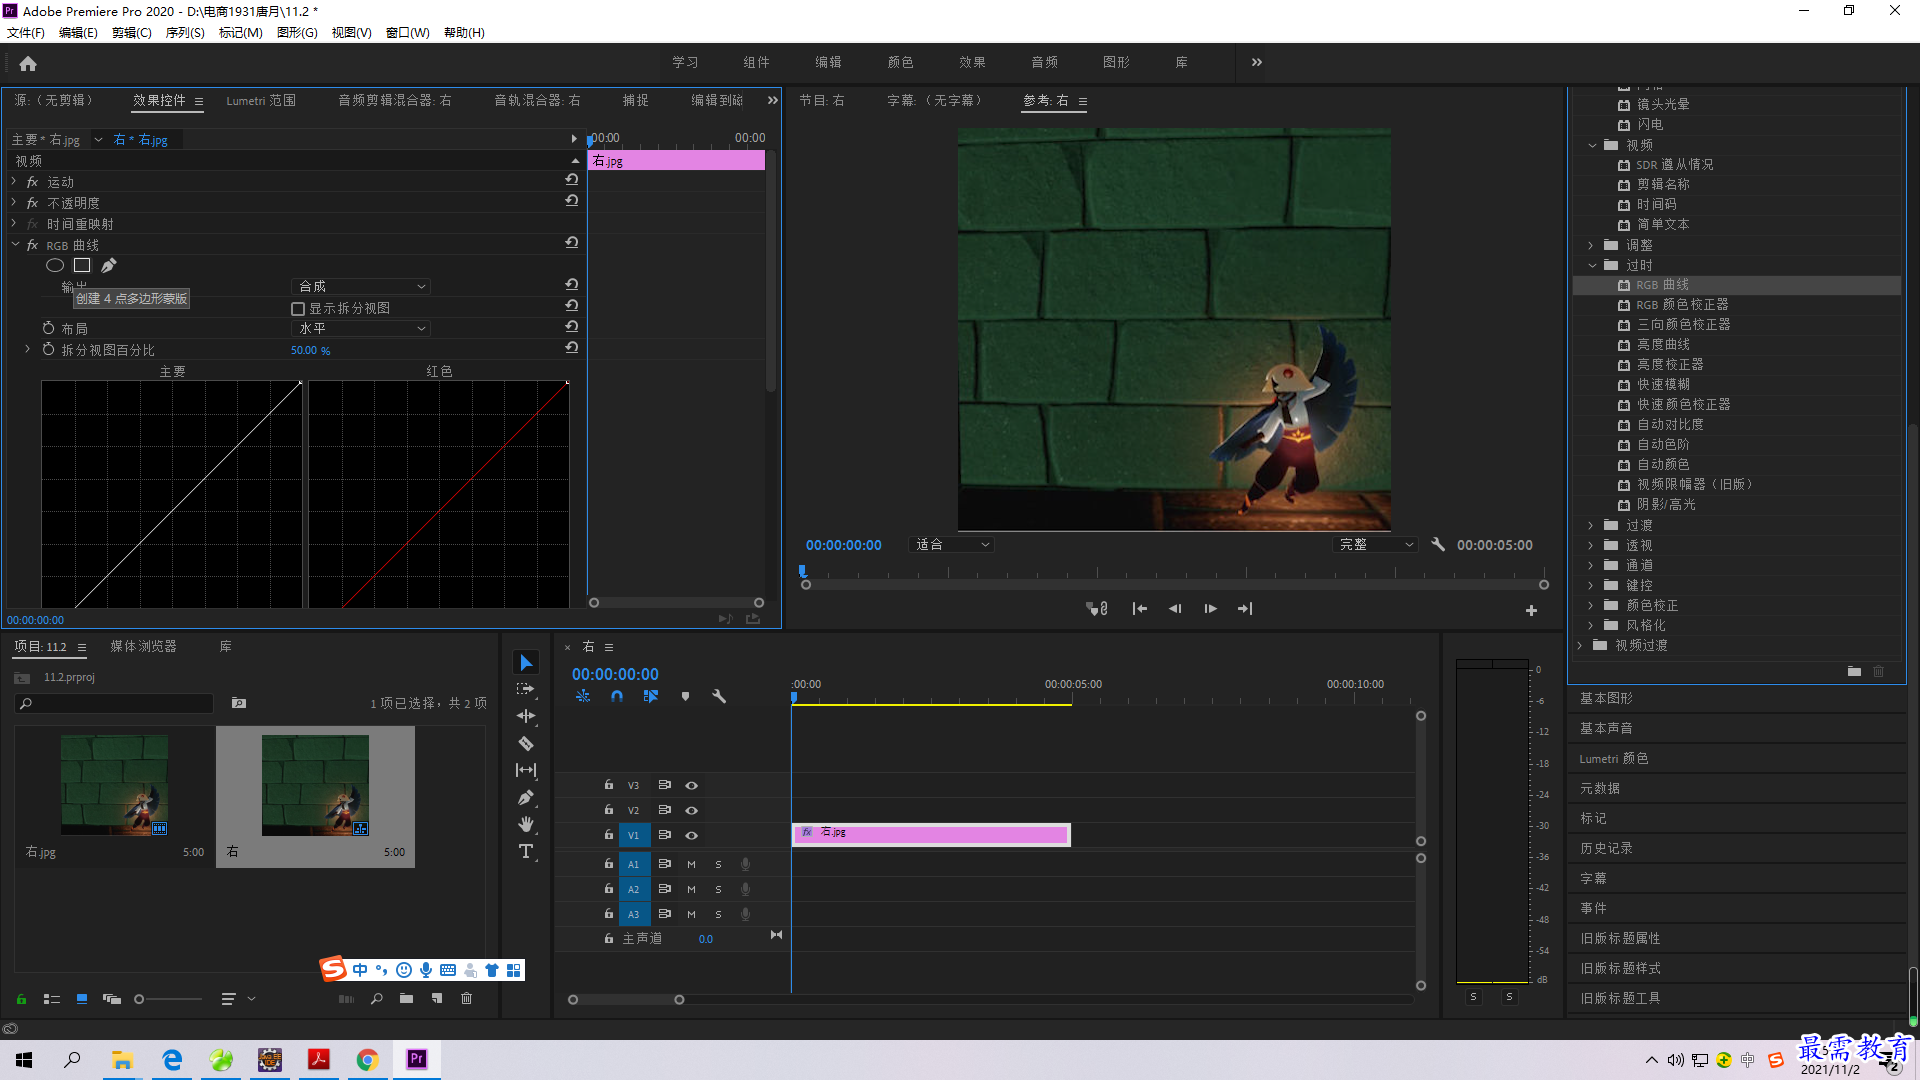
Task: Select the Razor tool
Action: [x=526, y=743]
